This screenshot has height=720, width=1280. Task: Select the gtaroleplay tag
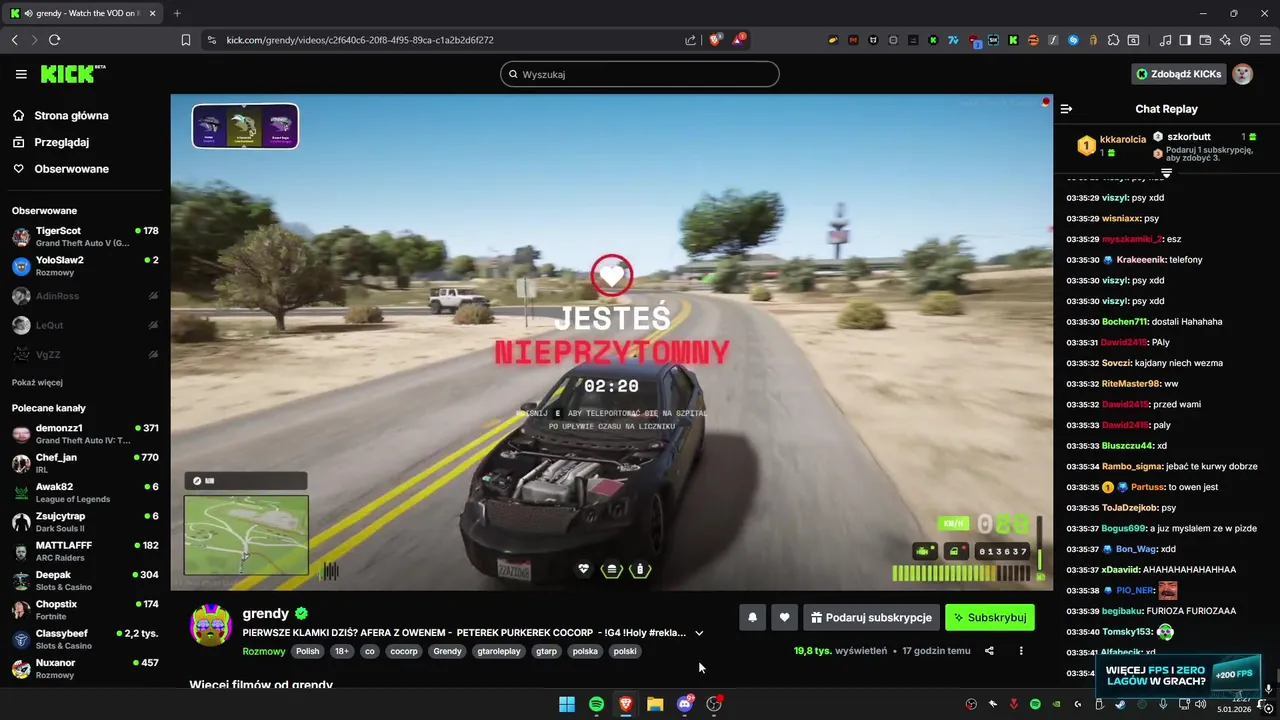coord(499,651)
